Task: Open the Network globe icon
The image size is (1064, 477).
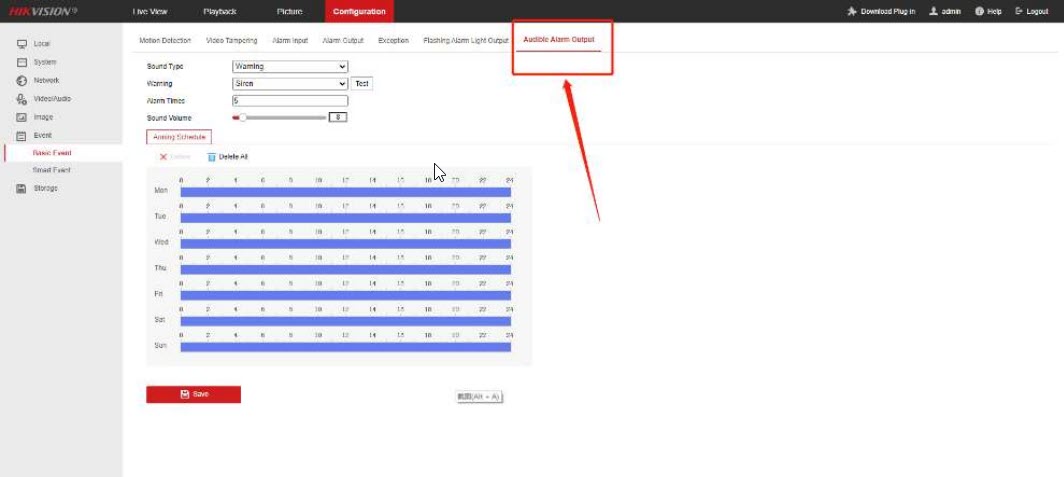Action: coord(21,80)
